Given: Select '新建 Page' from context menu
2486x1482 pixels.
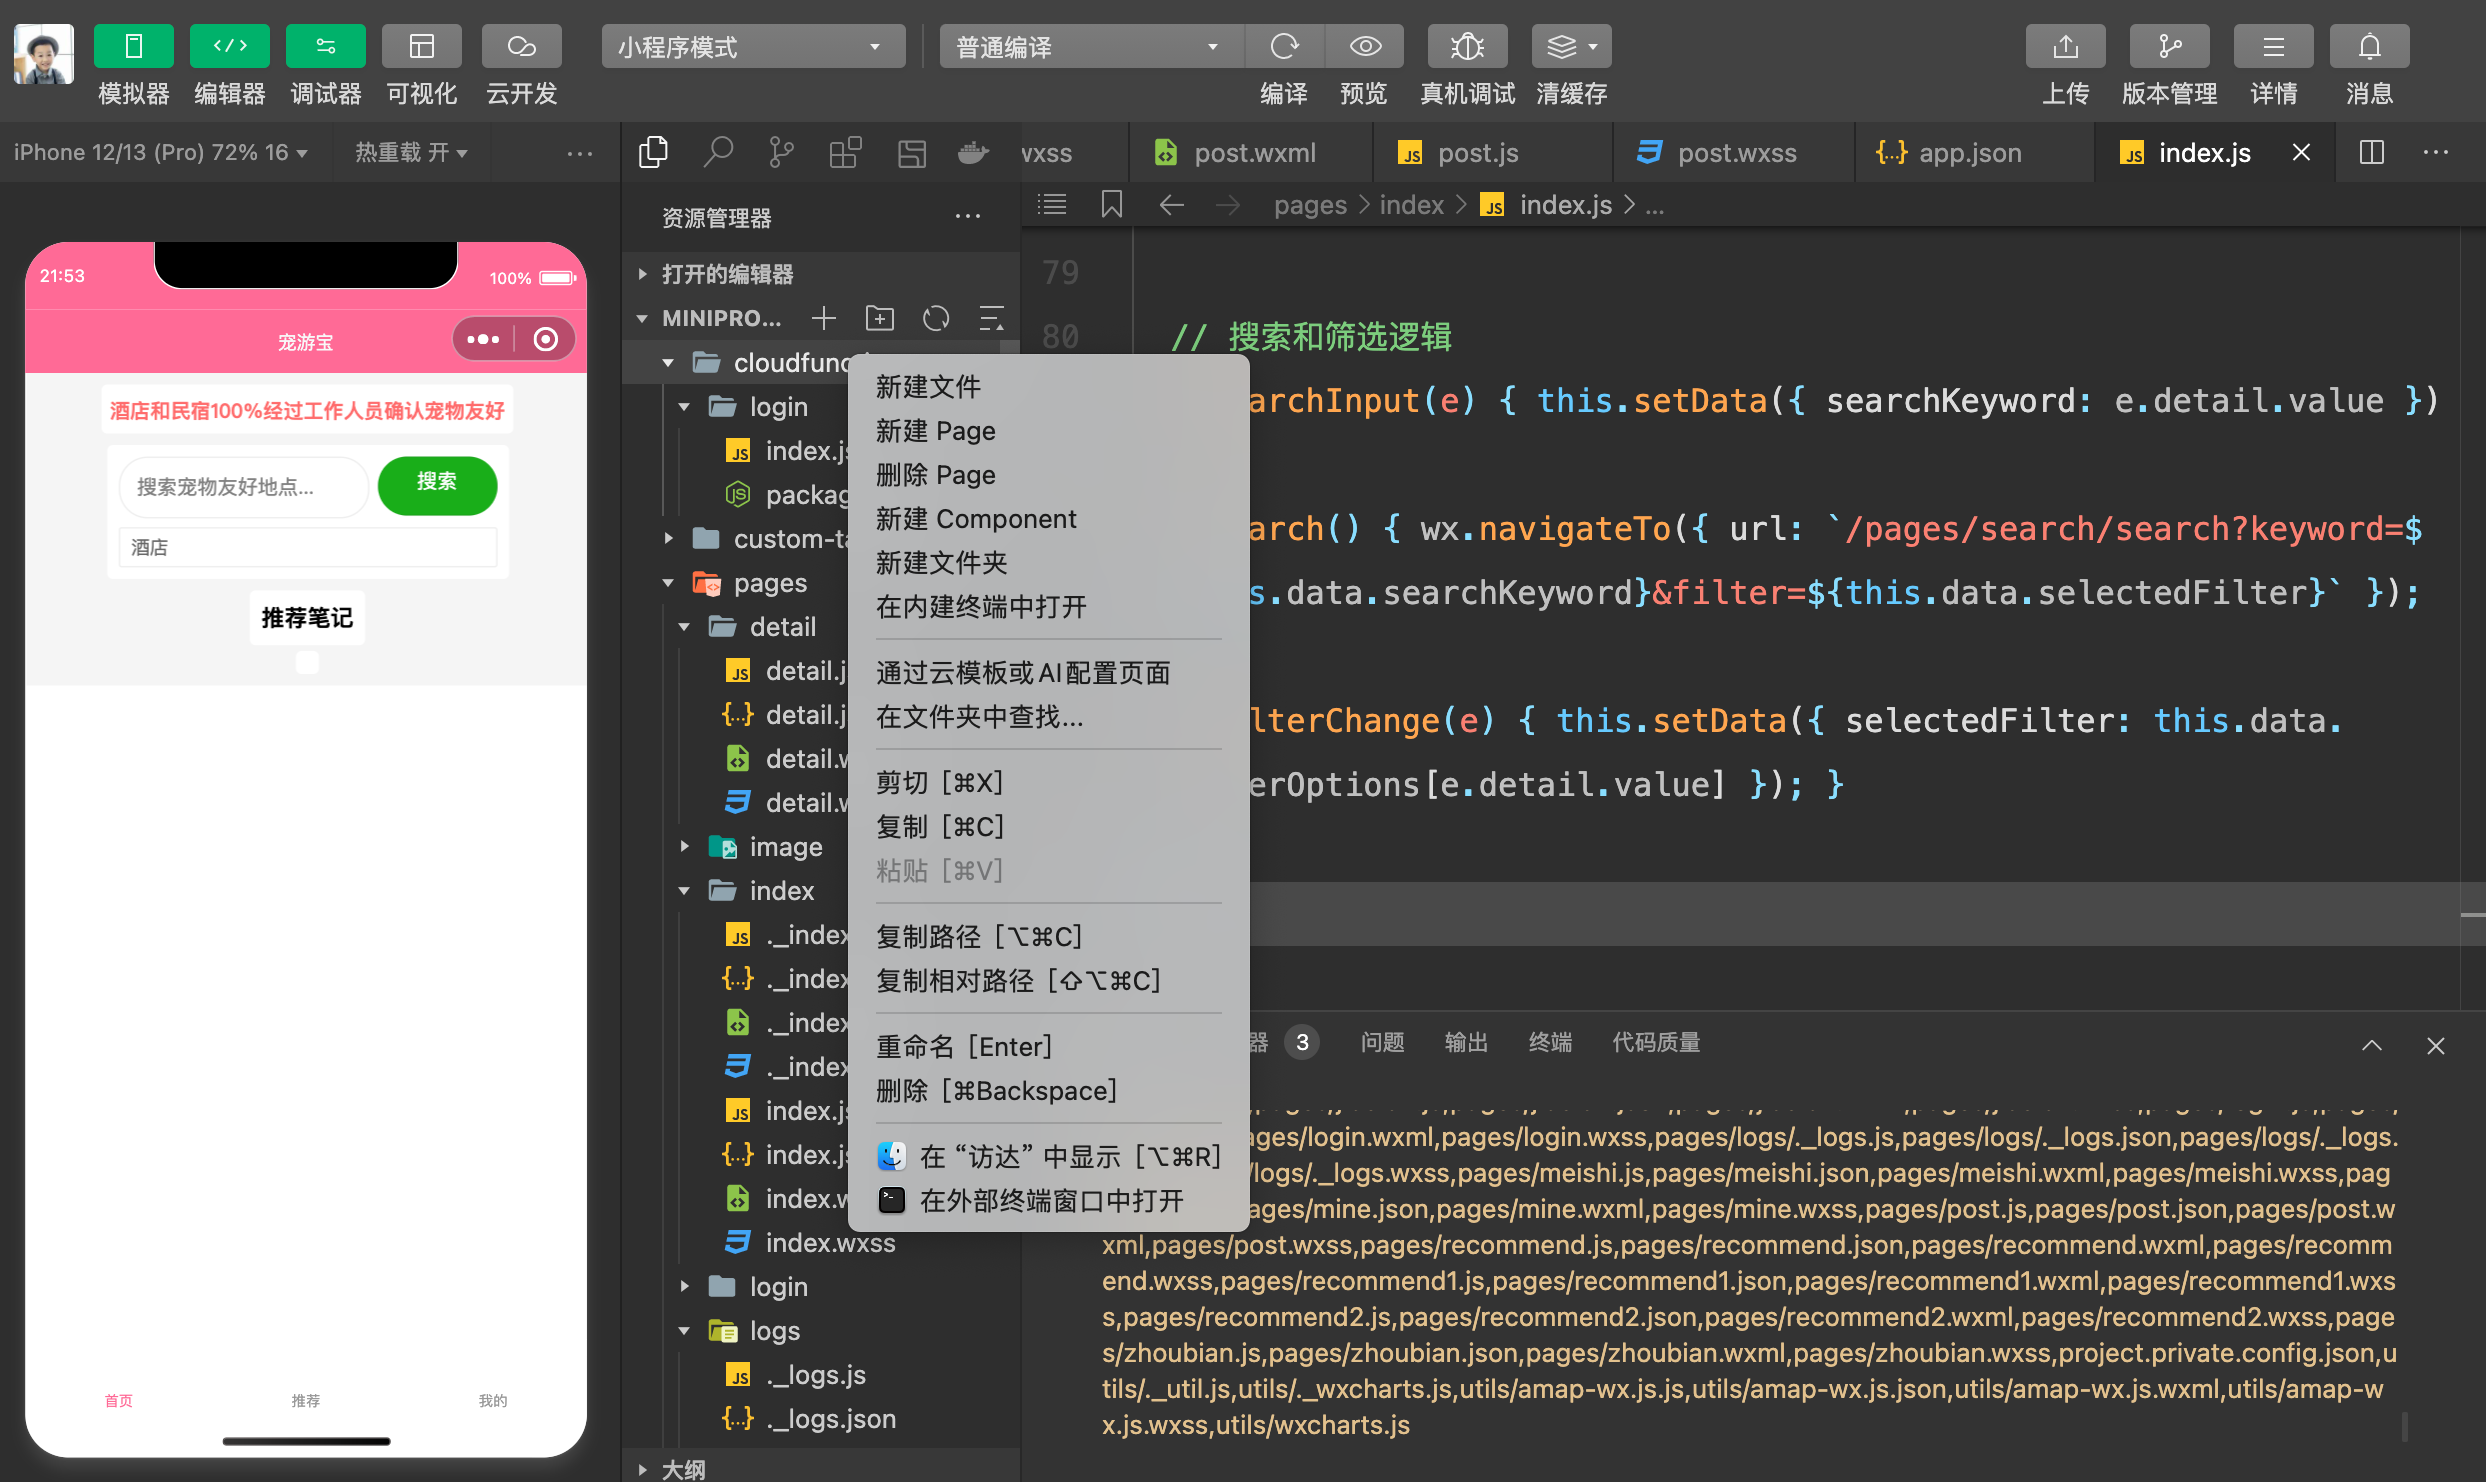Looking at the screenshot, I should [935, 431].
